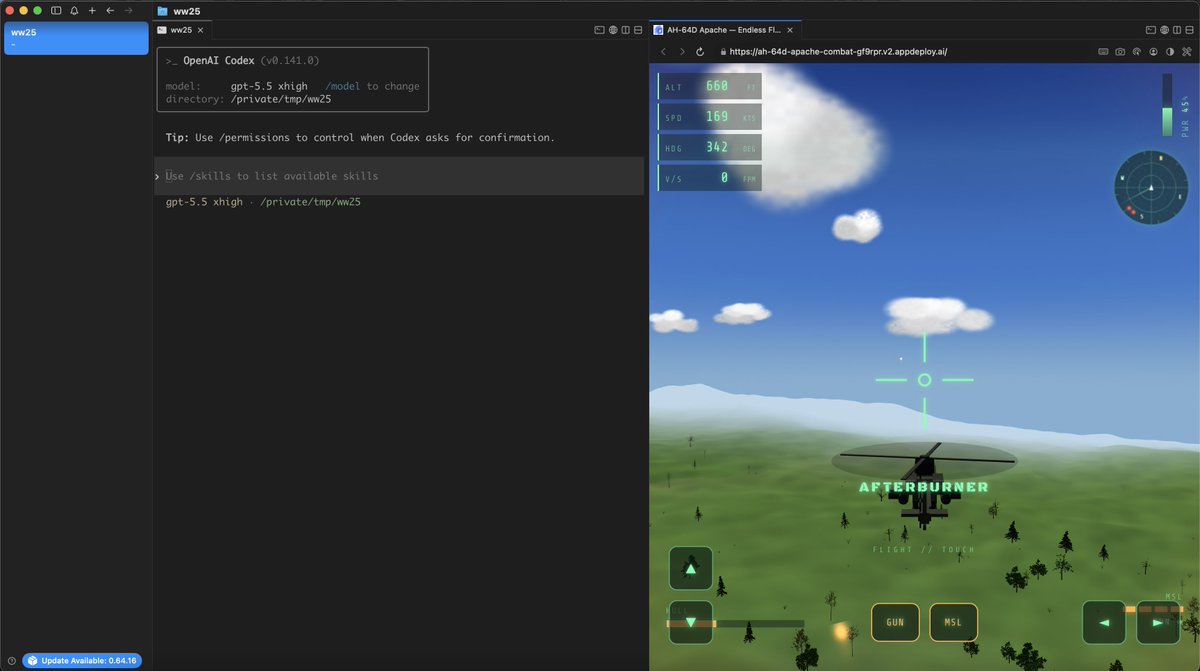
Task: Launch missile with MSL button
Action: pos(954,622)
